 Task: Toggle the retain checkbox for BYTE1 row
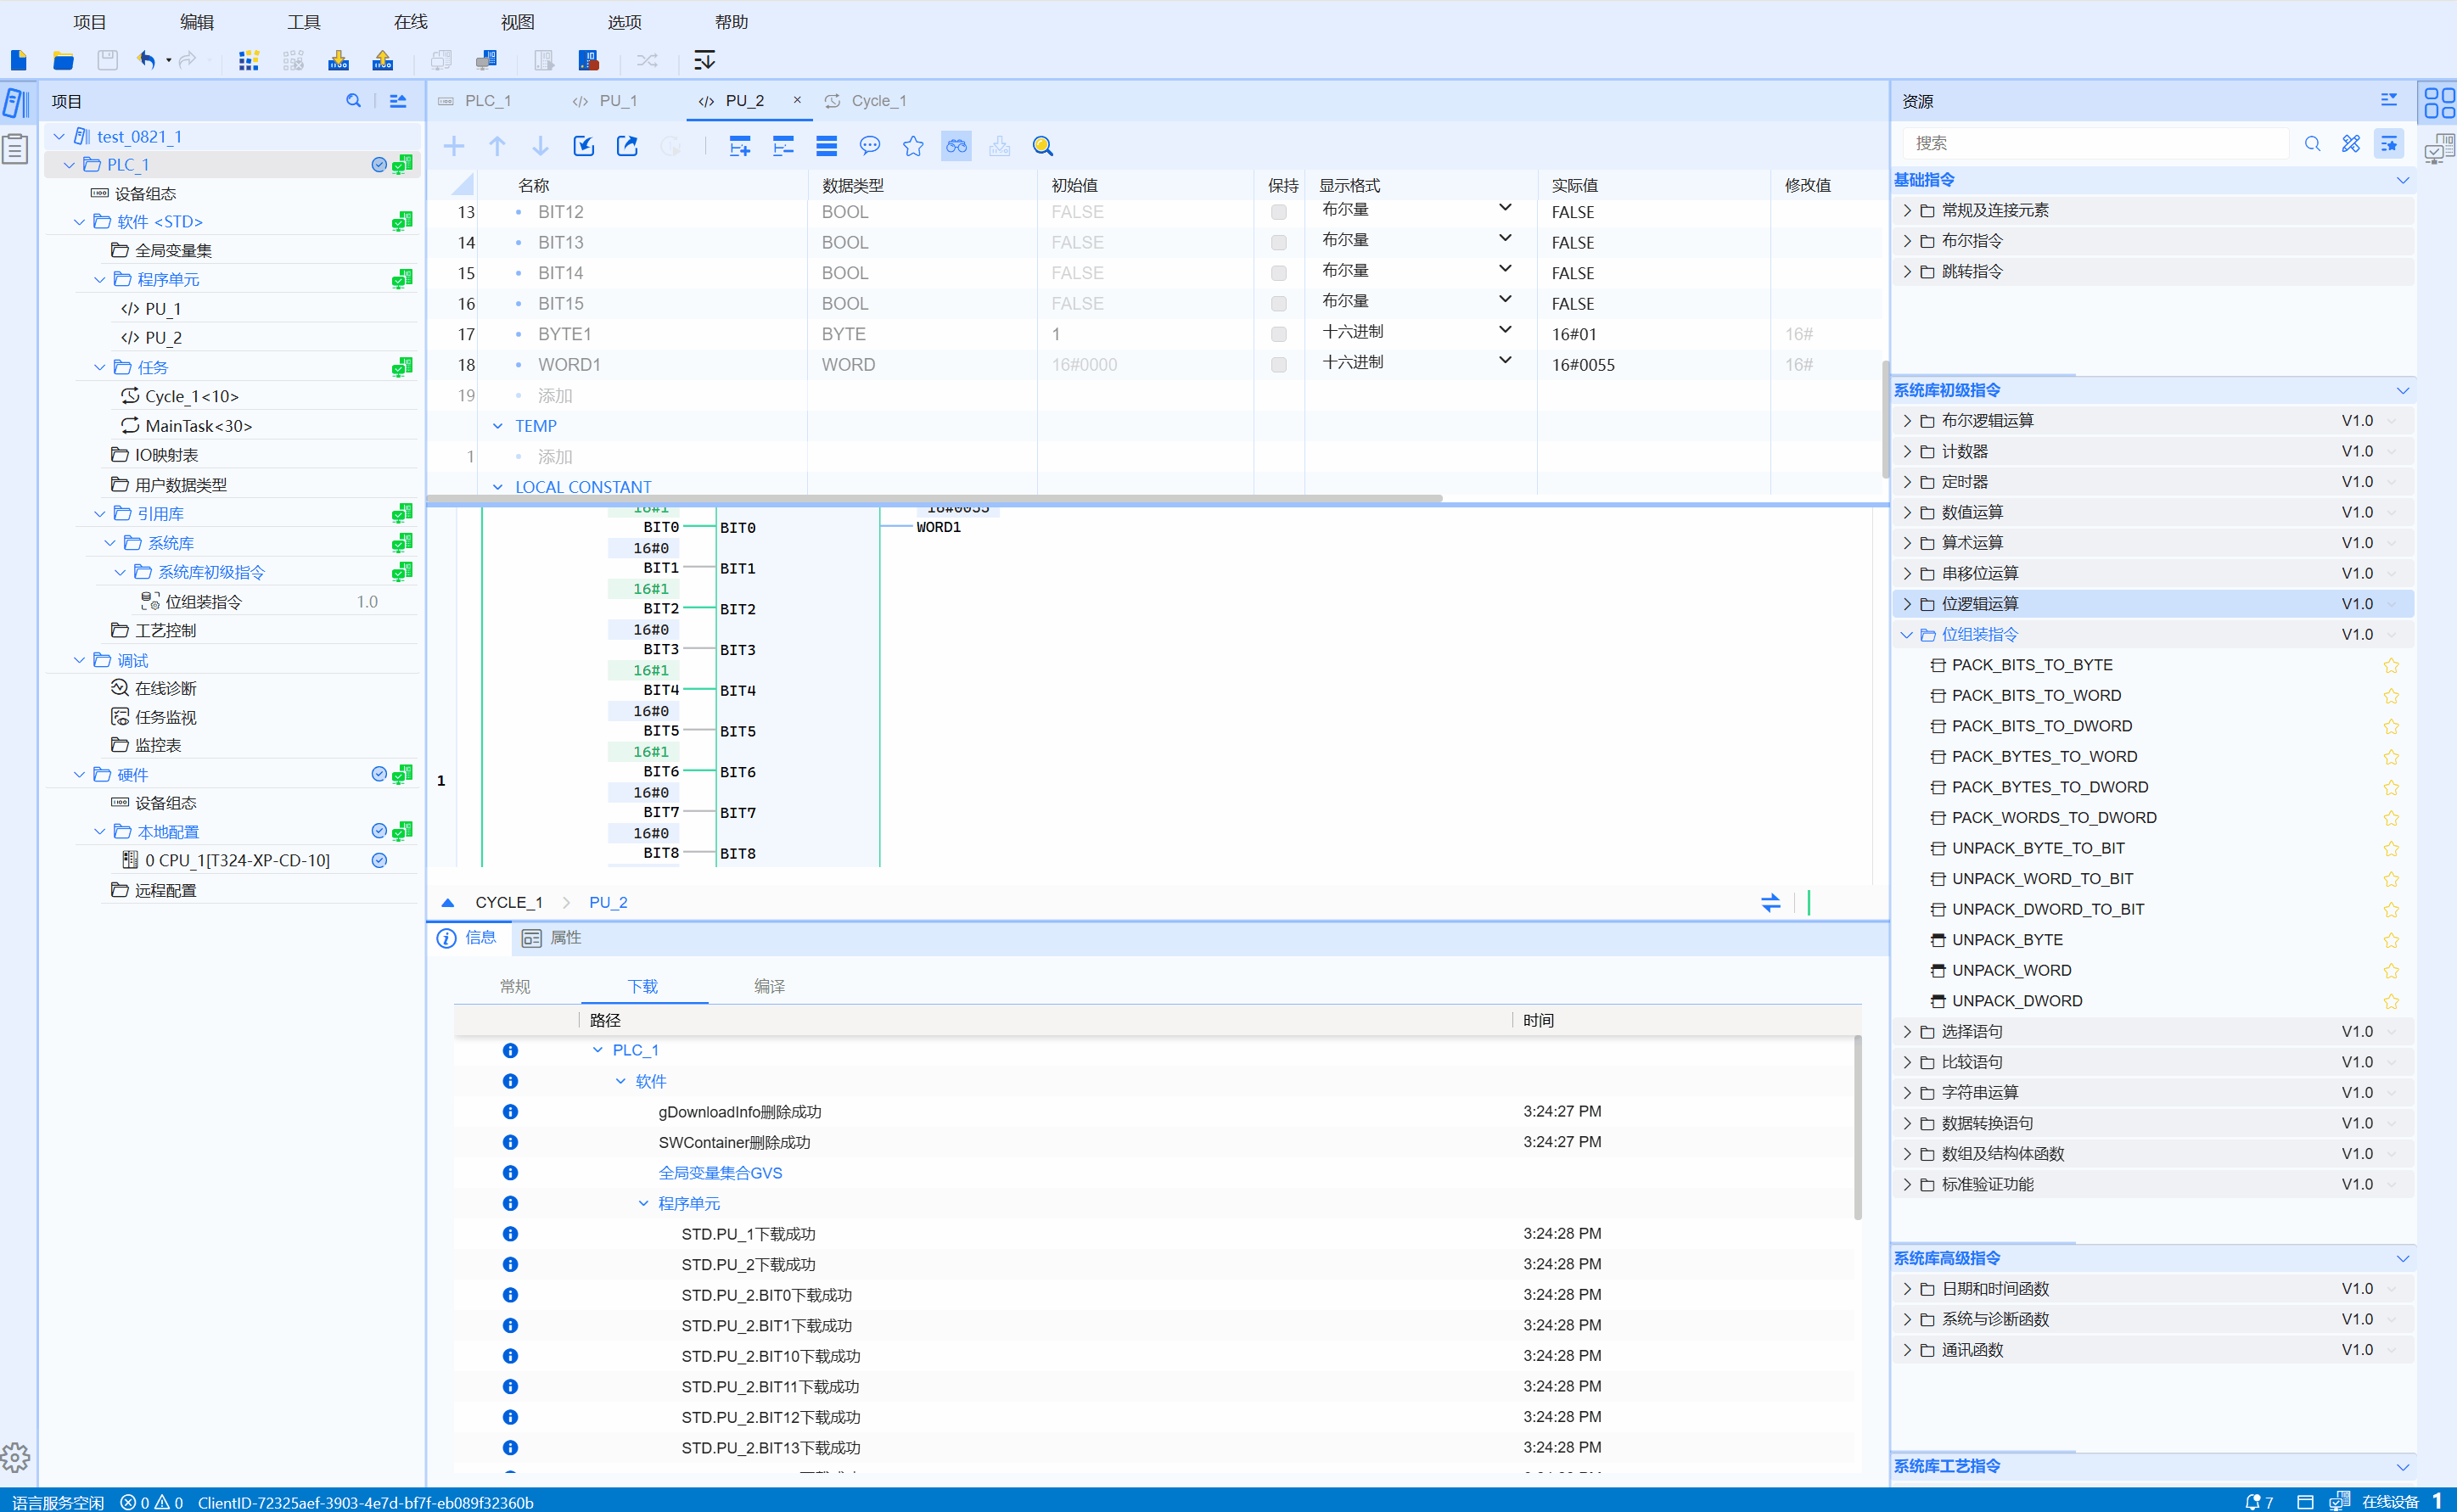(1278, 334)
